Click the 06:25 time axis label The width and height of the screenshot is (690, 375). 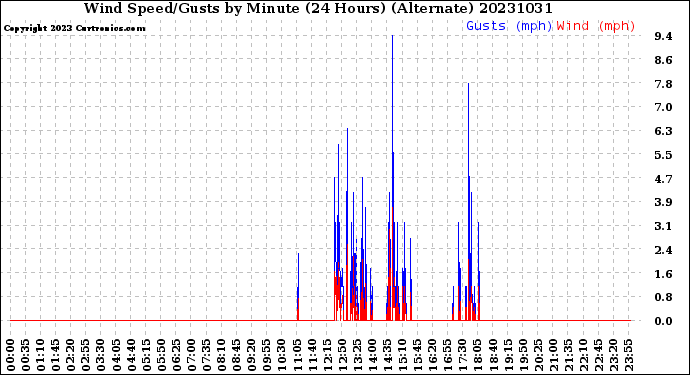click(x=176, y=354)
